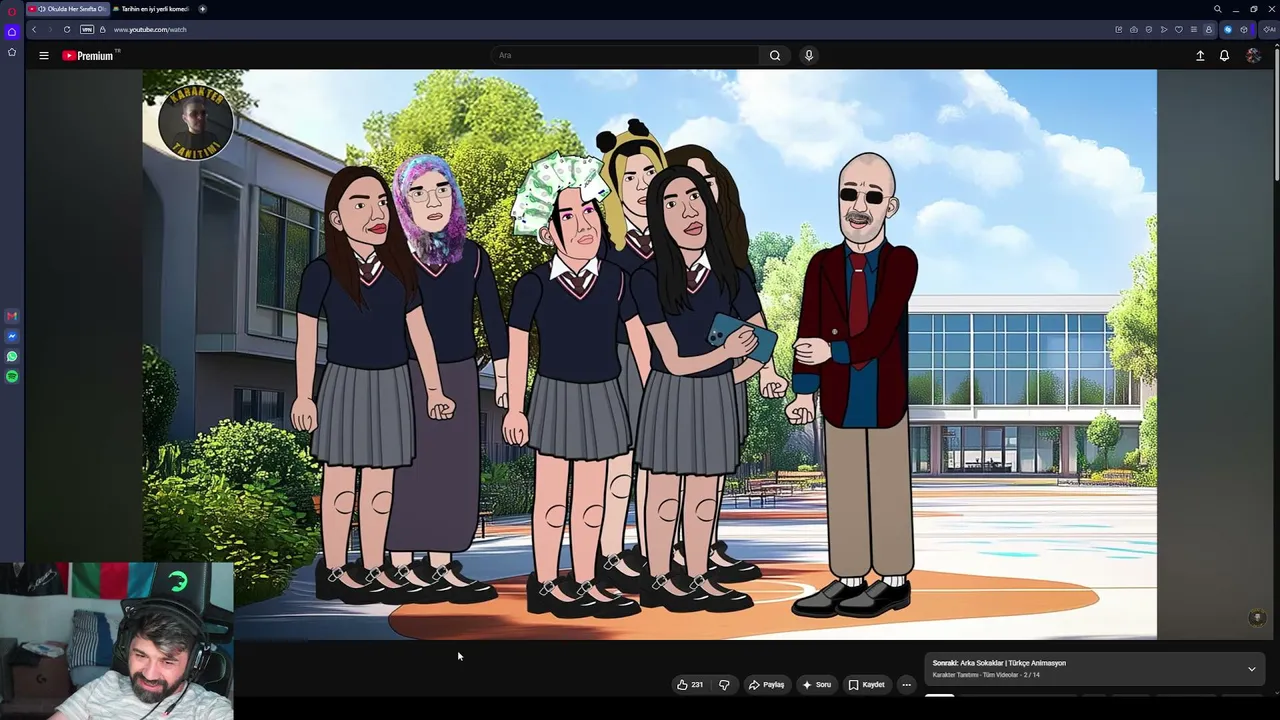This screenshot has width=1280, height=720.
Task: Open the address bar edit/share icon
Action: pyautogui.click(x=1118, y=30)
